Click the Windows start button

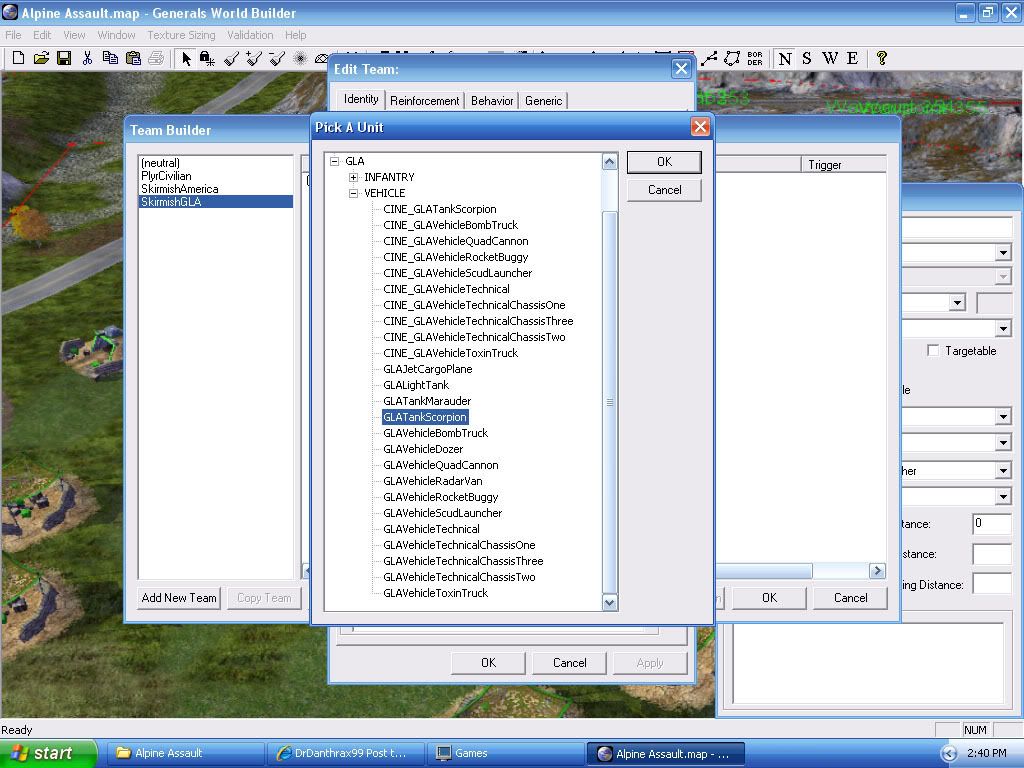[x=48, y=753]
